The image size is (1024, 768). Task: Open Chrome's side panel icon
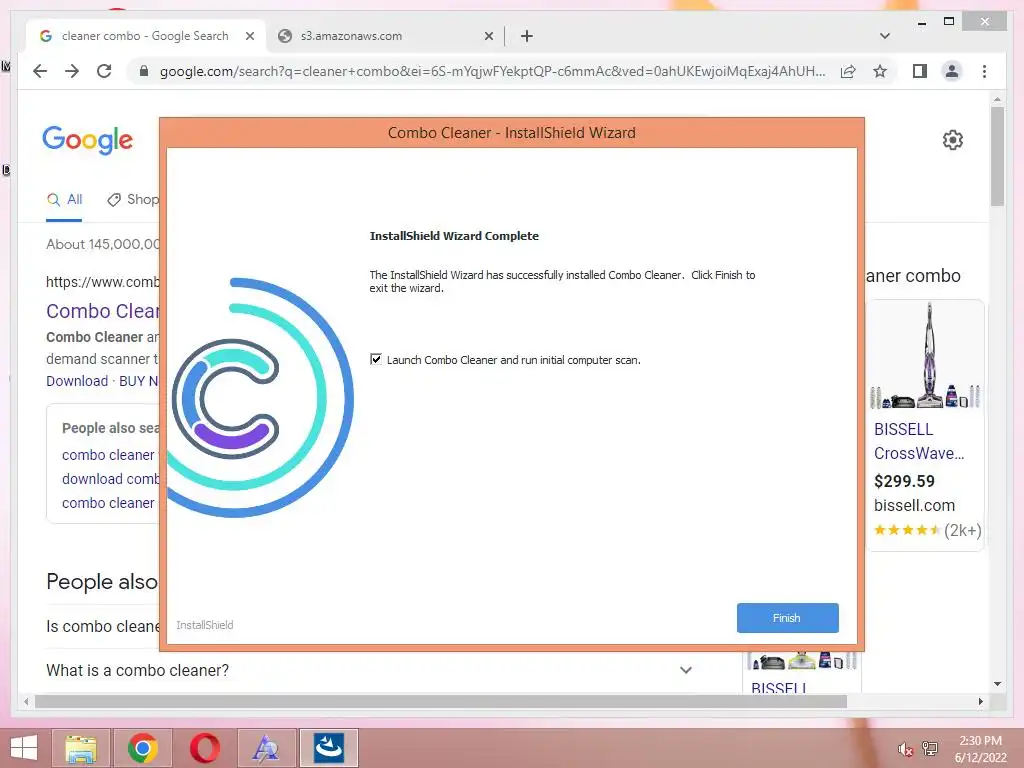[920, 71]
